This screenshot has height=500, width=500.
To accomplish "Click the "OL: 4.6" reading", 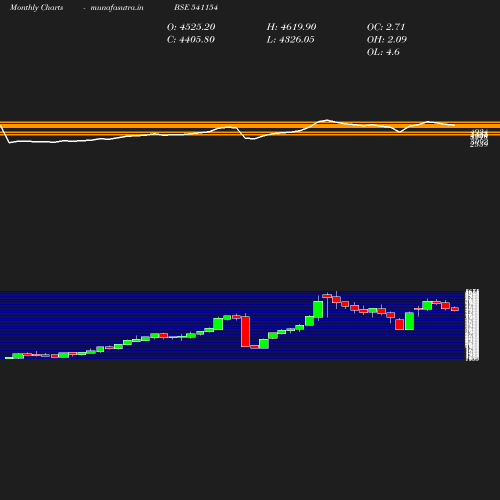I will coord(383,52).
